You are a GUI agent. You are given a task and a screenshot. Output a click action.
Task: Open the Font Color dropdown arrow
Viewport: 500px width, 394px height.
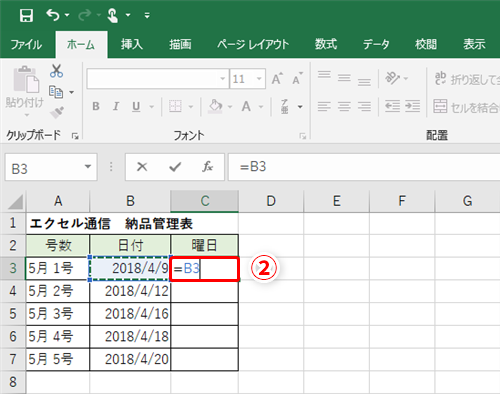pos(261,107)
